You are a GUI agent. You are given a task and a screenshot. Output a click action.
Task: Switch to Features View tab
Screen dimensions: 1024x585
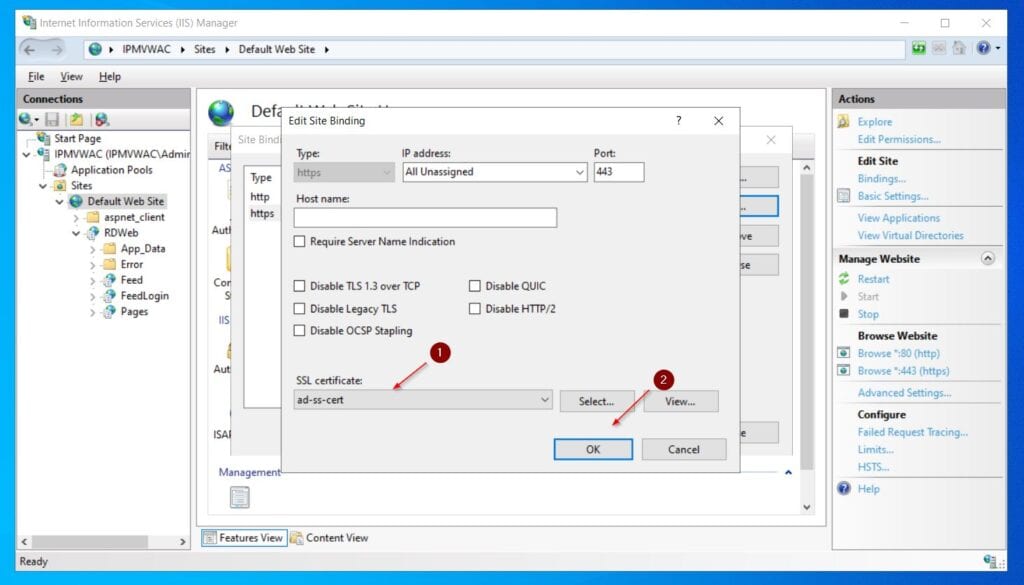tap(244, 538)
